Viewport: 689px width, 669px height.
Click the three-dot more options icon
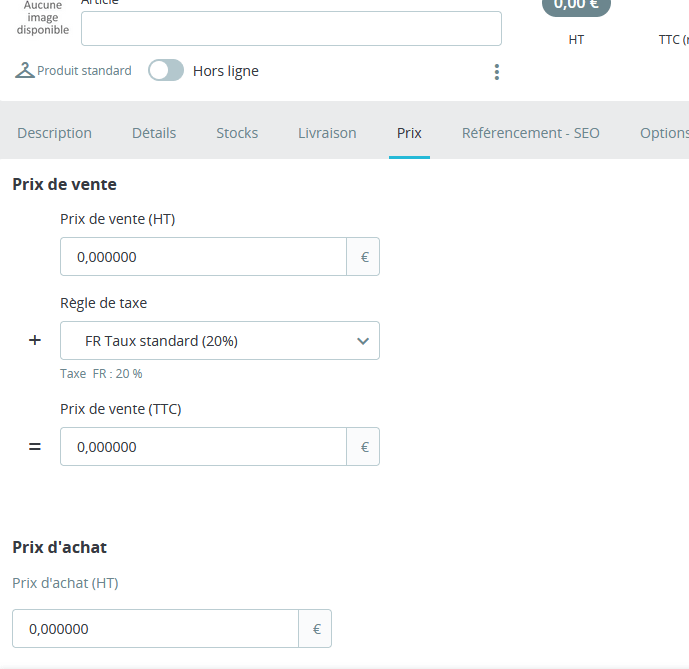pyautogui.click(x=497, y=72)
